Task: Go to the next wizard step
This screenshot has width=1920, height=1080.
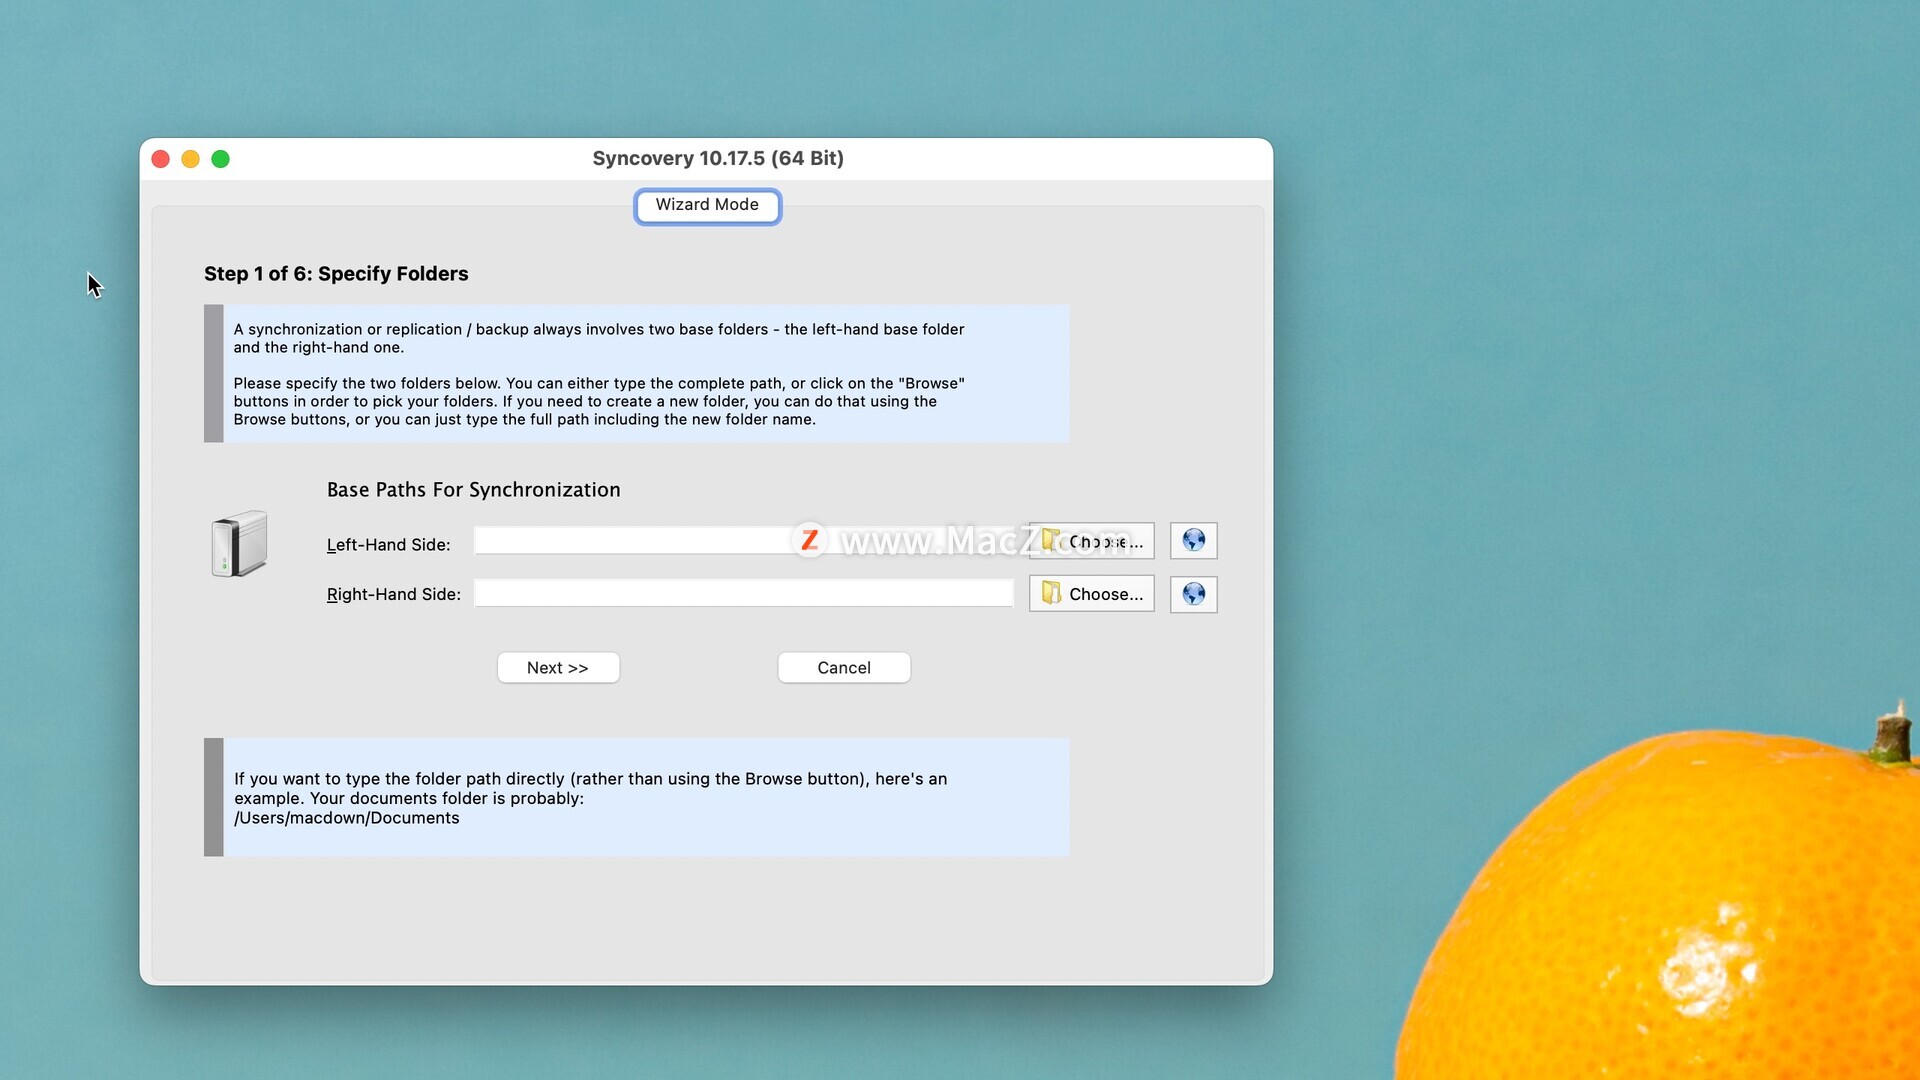Action: coord(558,668)
